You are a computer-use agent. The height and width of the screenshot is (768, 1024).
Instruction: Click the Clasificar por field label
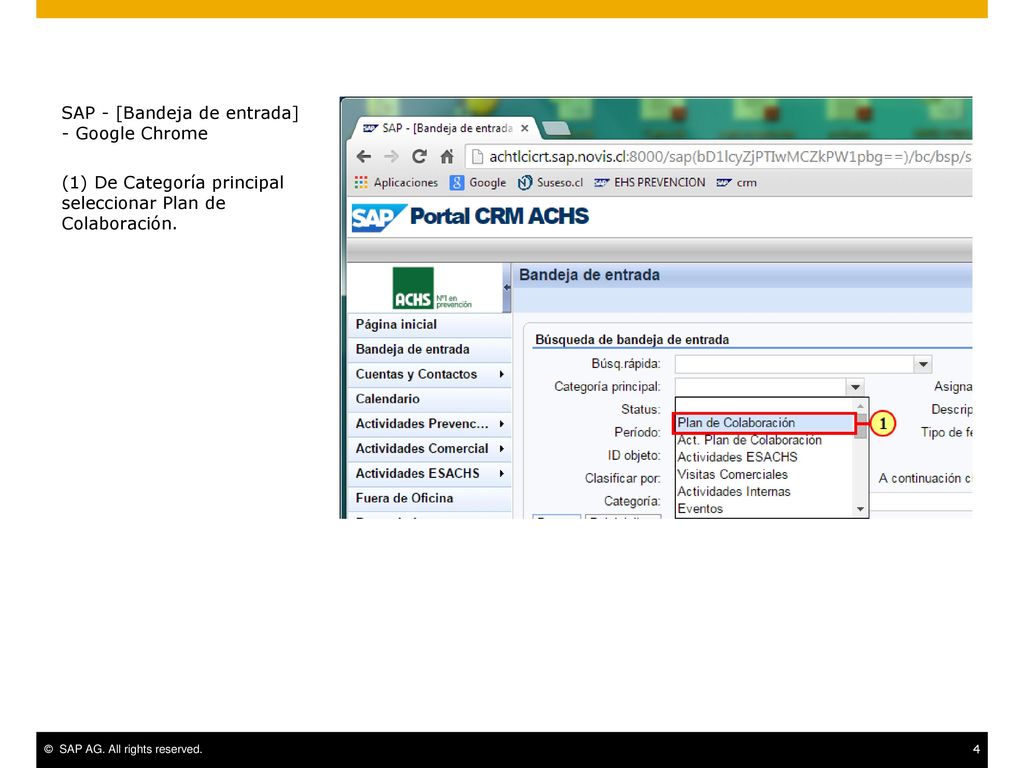point(622,479)
